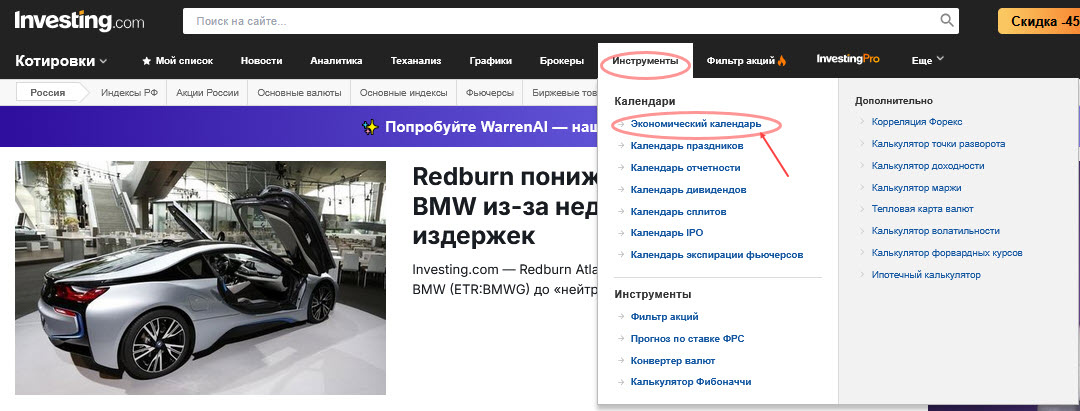The image size is (1080, 411).
Task: Open the Инструменты menu
Action: 645,61
